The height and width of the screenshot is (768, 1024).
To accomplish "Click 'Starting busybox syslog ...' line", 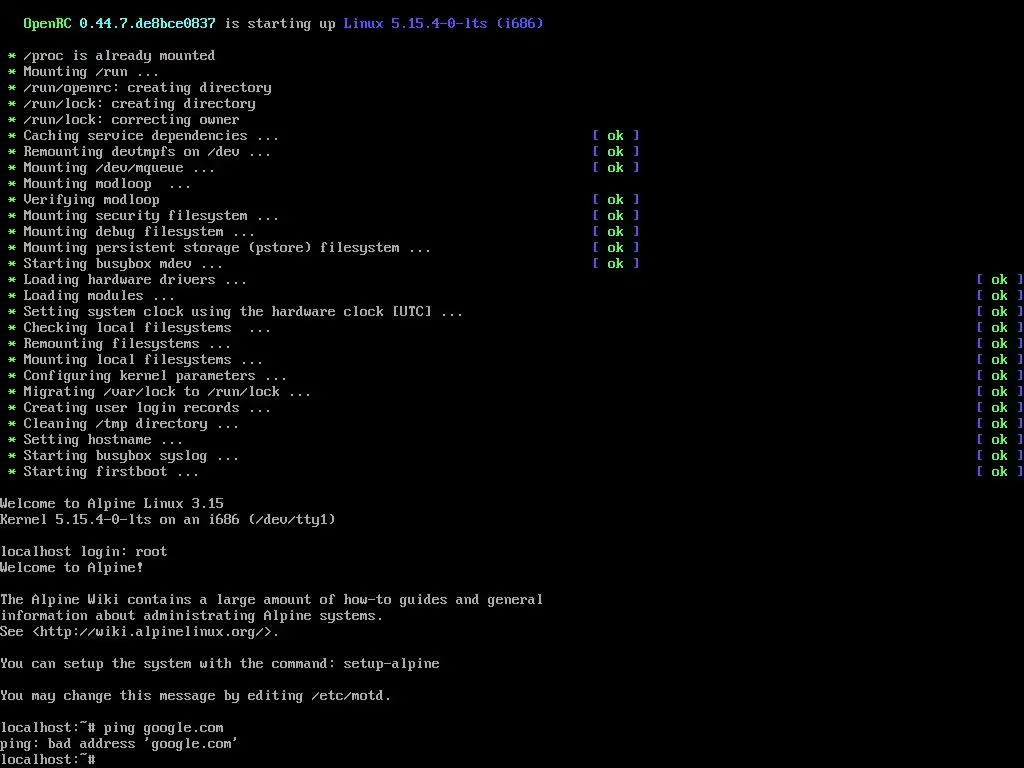I will (x=131, y=456).
